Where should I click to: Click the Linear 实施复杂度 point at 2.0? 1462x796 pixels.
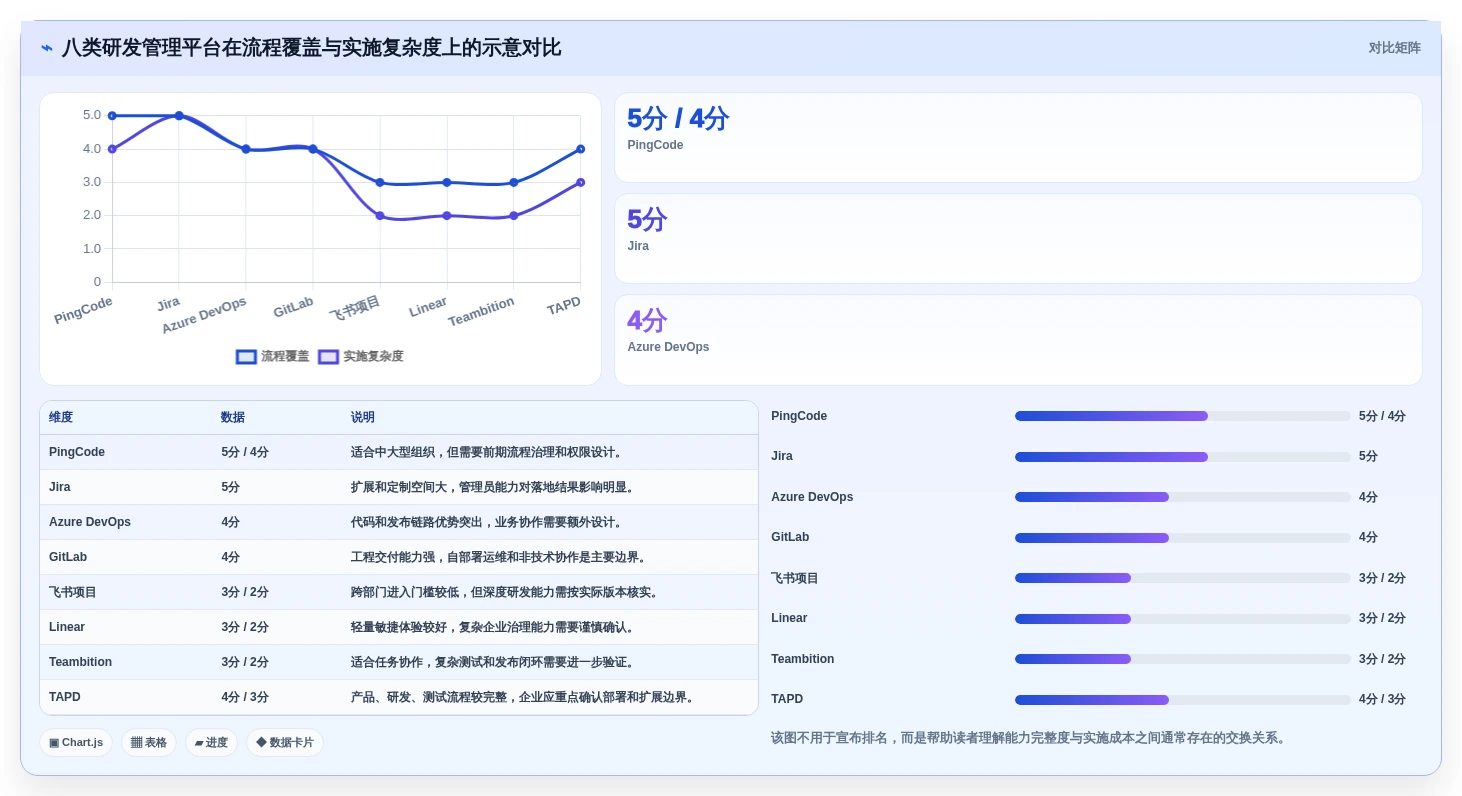447,216
